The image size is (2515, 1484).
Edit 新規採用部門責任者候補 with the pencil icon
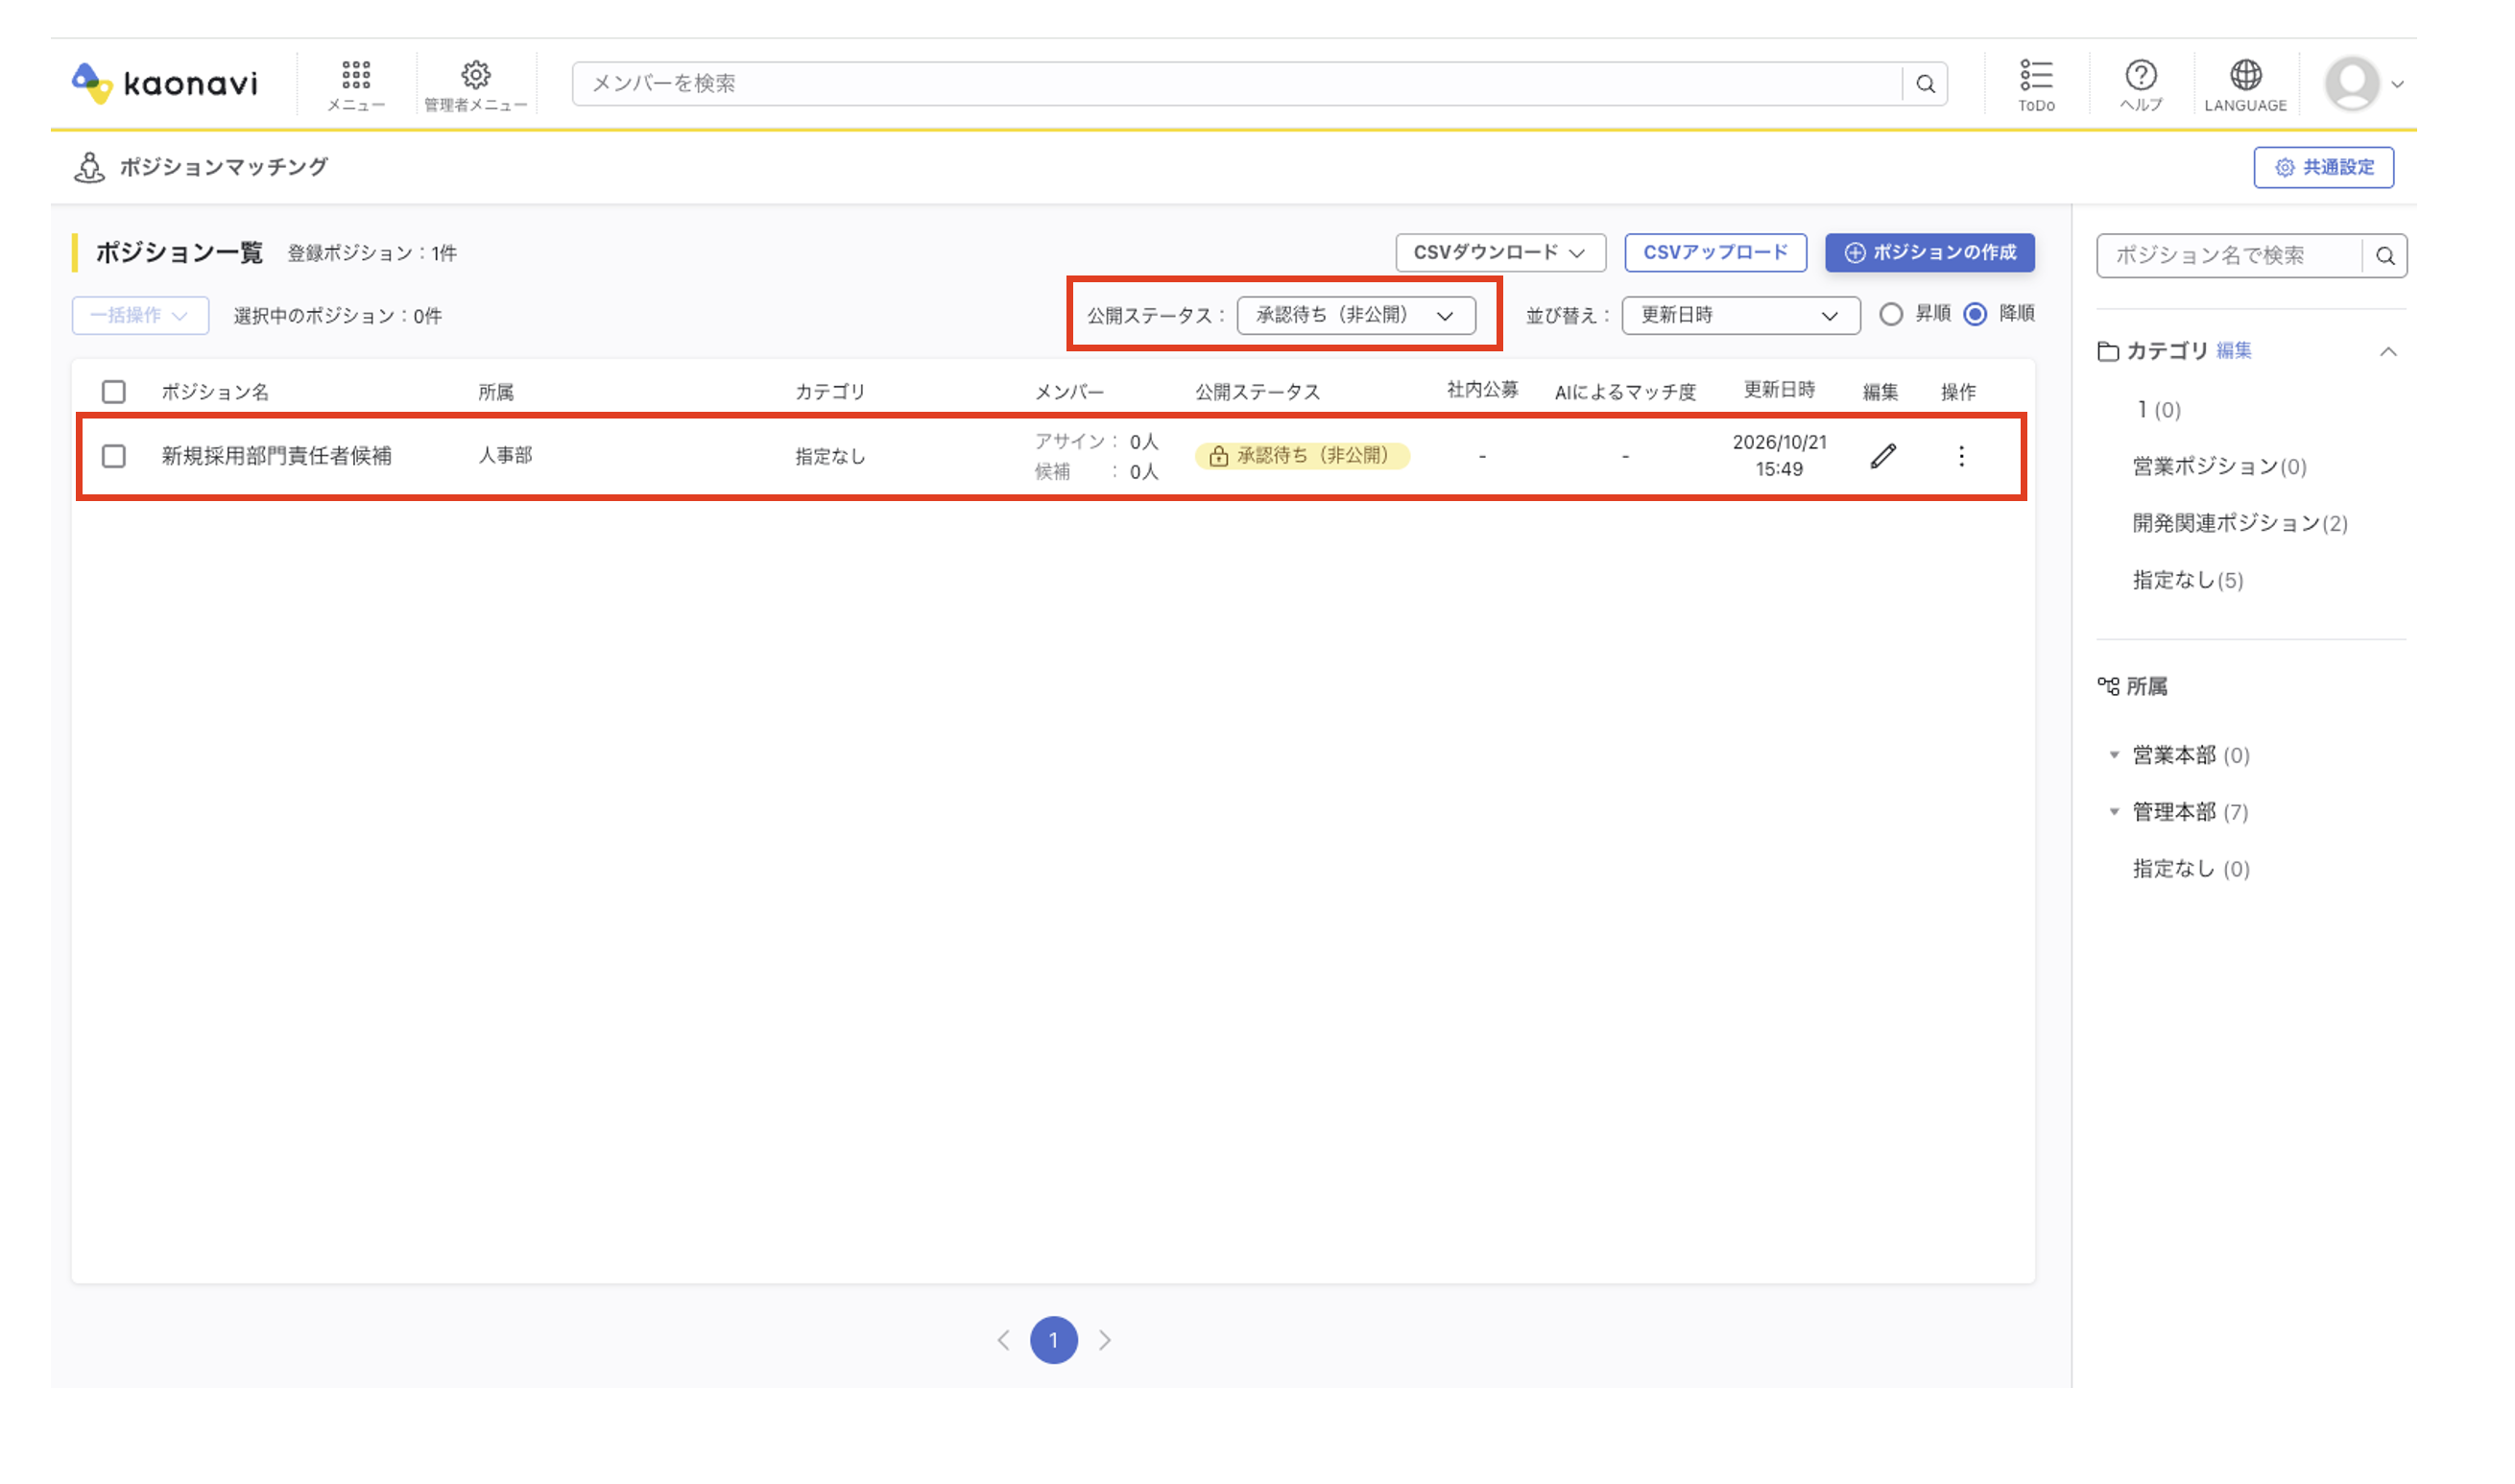pyautogui.click(x=1883, y=456)
